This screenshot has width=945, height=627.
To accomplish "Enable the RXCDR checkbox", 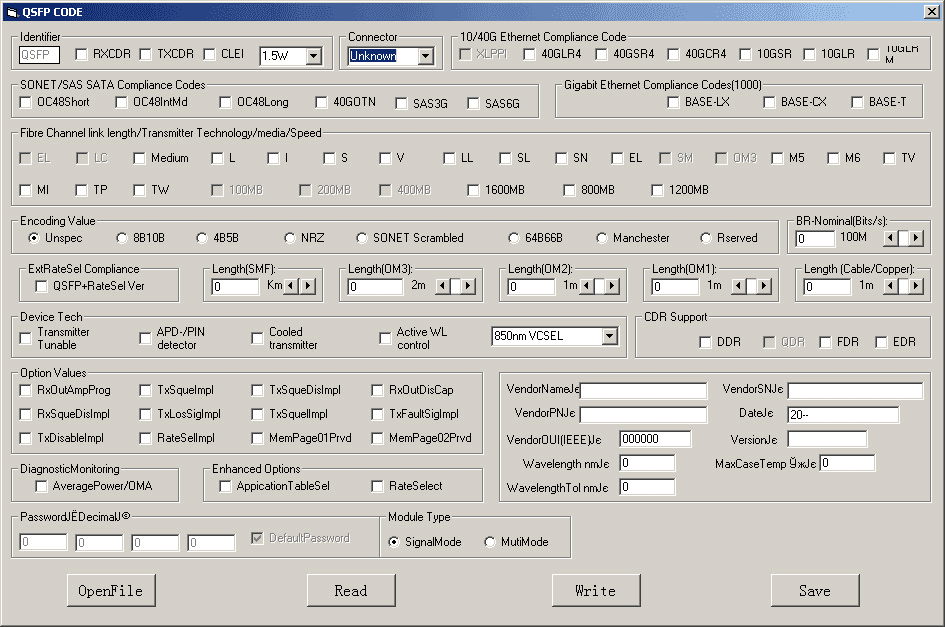I will click(84, 54).
